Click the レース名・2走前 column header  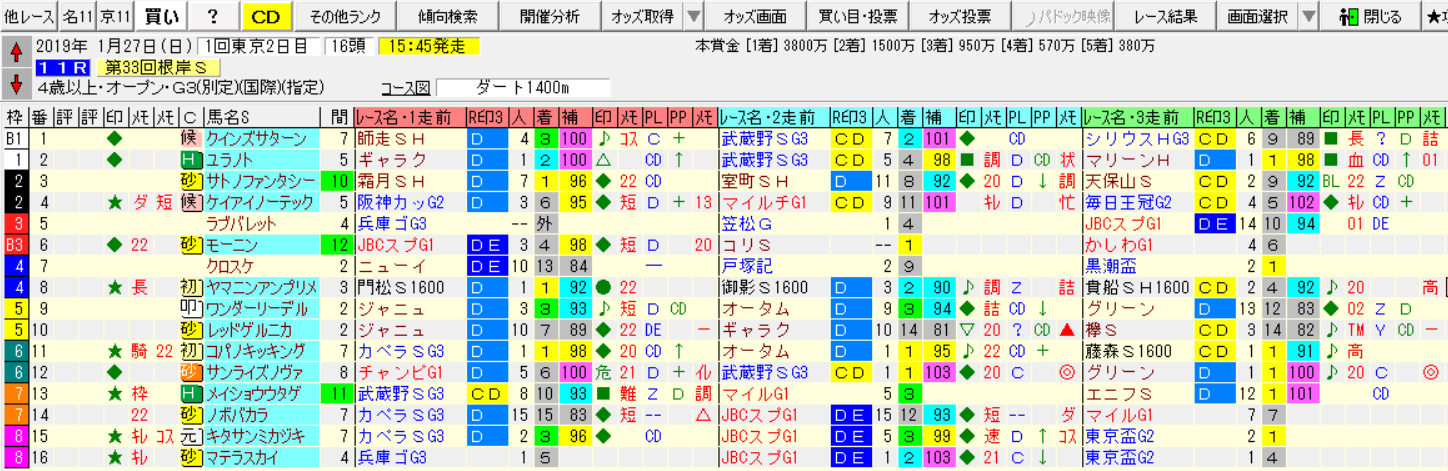(775, 116)
